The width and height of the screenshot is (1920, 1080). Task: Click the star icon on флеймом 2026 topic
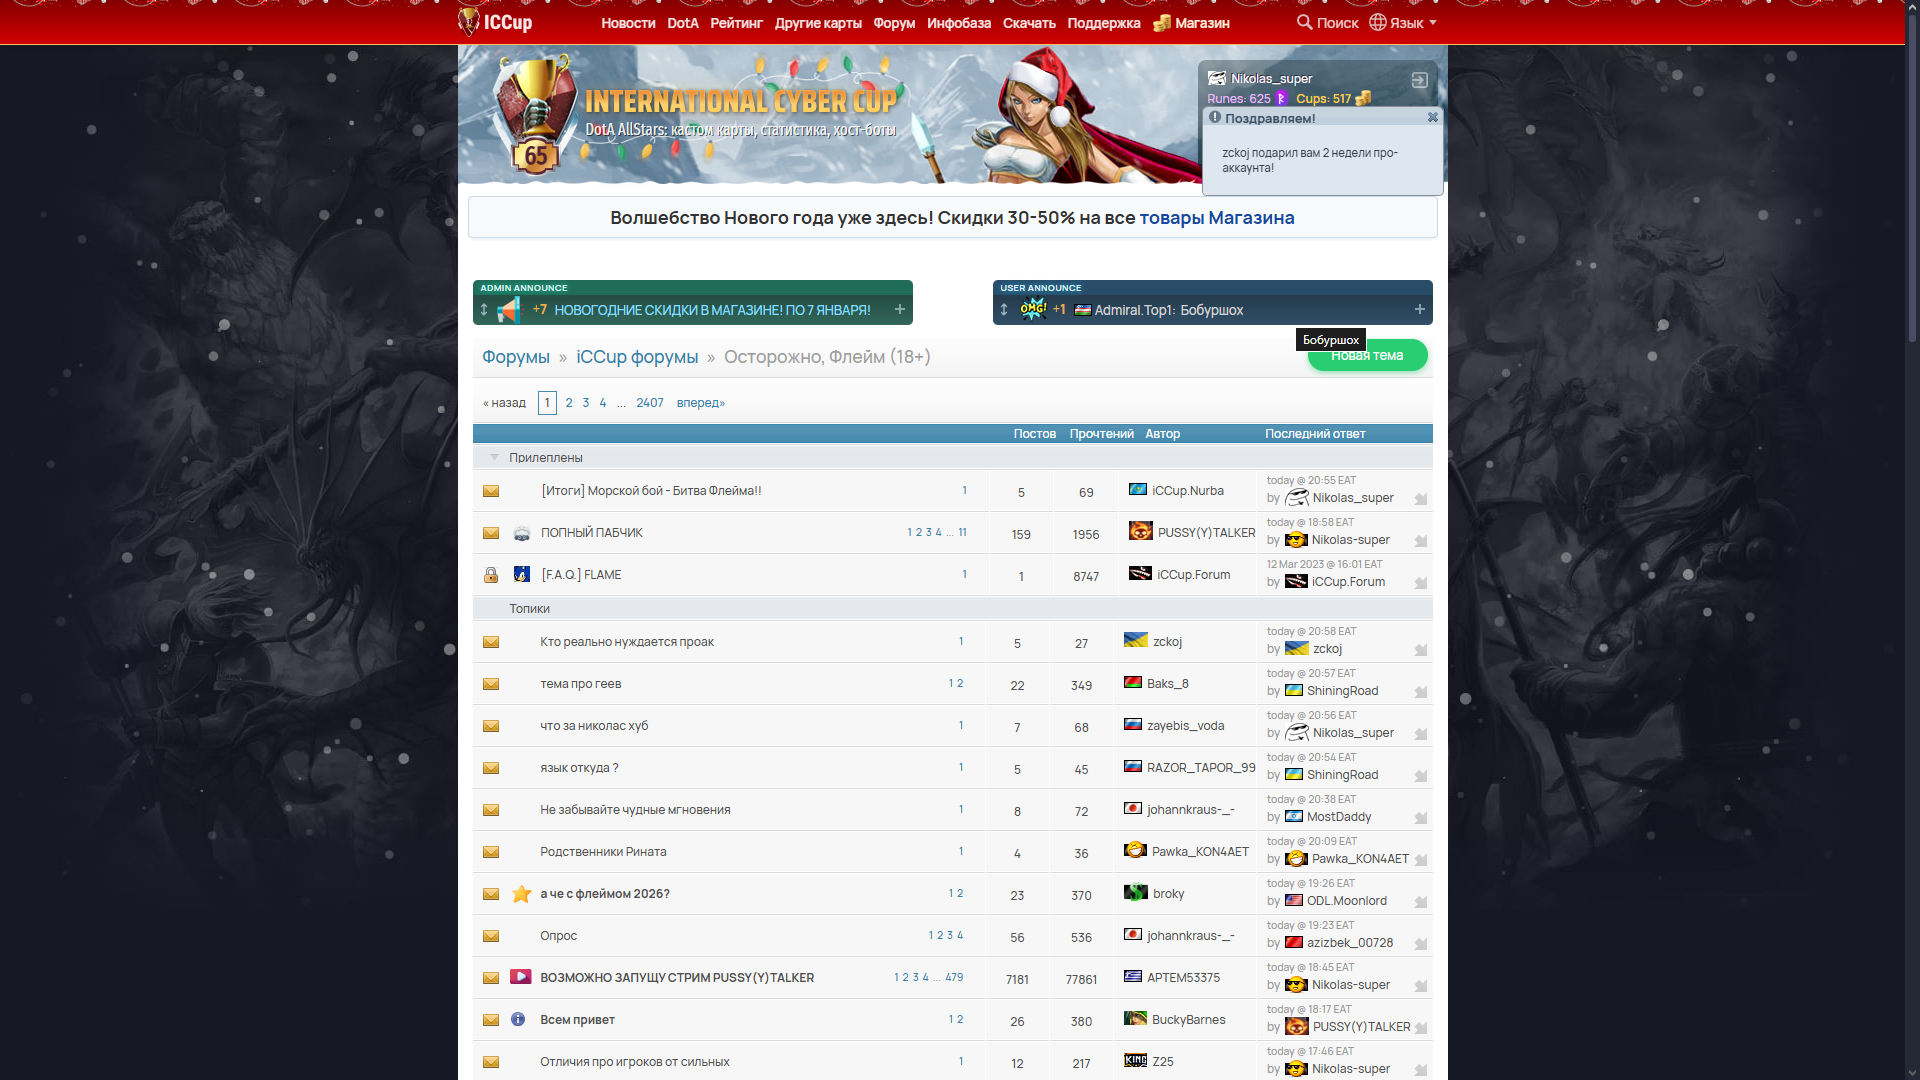(x=521, y=894)
